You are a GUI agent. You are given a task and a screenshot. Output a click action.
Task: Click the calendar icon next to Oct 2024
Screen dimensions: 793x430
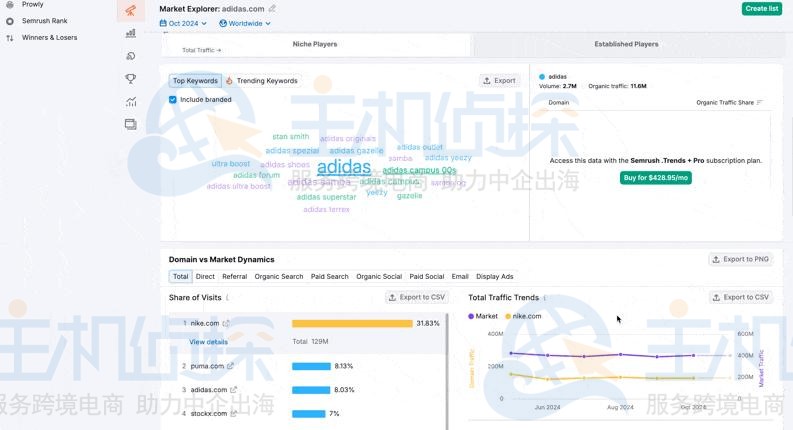tap(163, 23)
